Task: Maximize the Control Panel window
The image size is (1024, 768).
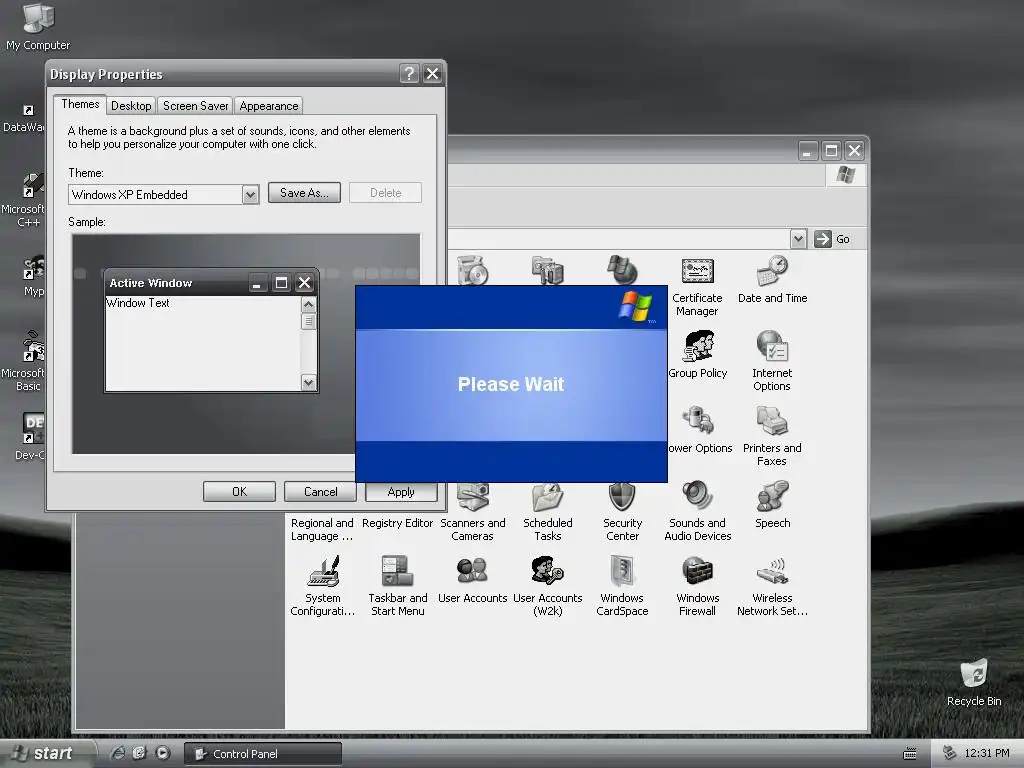Action: (831, 151)
